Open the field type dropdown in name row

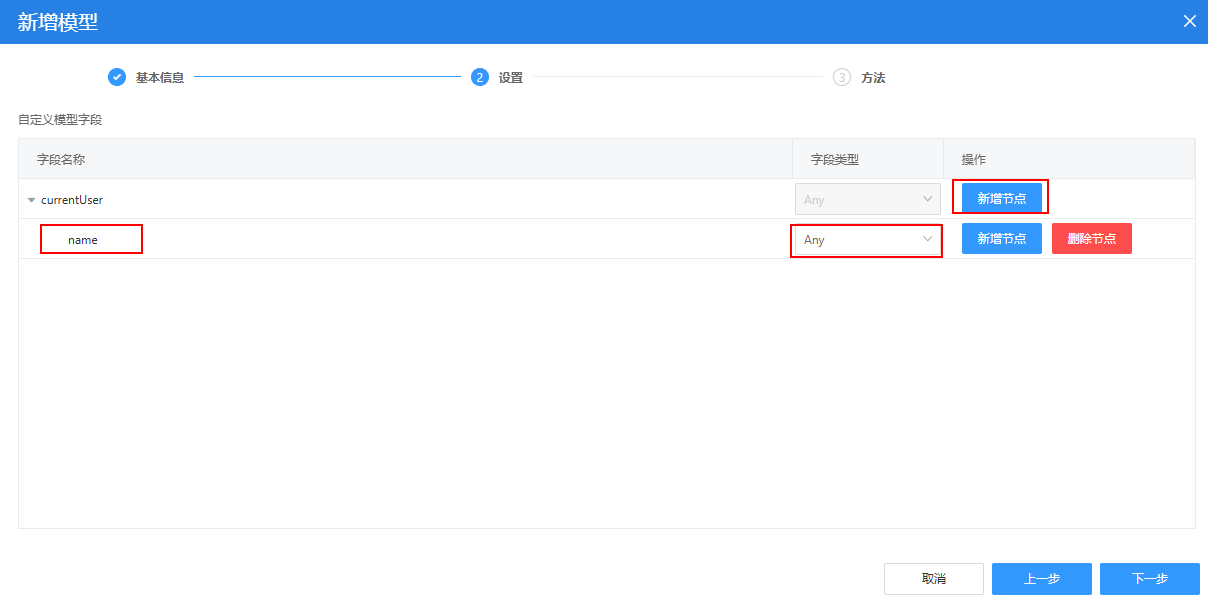point(868,239)
